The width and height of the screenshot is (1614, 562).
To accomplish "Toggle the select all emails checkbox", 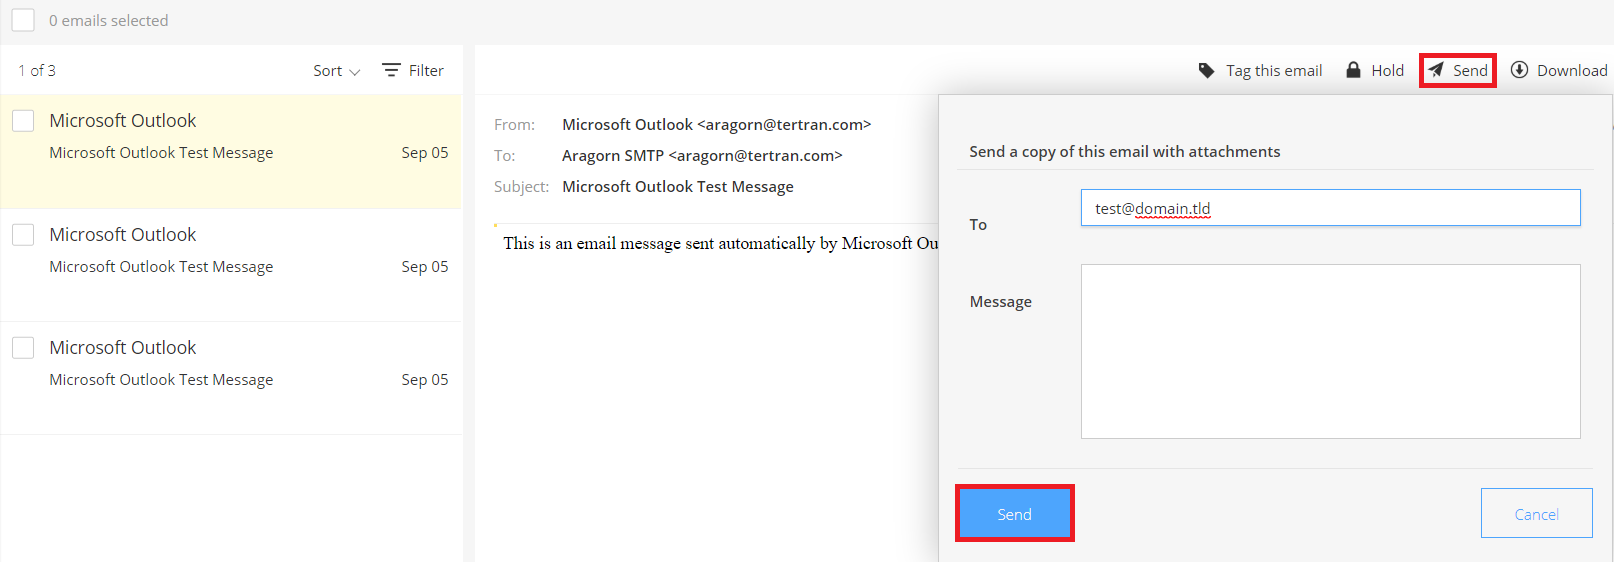I will pyautogui.click(x=23, y=20).
